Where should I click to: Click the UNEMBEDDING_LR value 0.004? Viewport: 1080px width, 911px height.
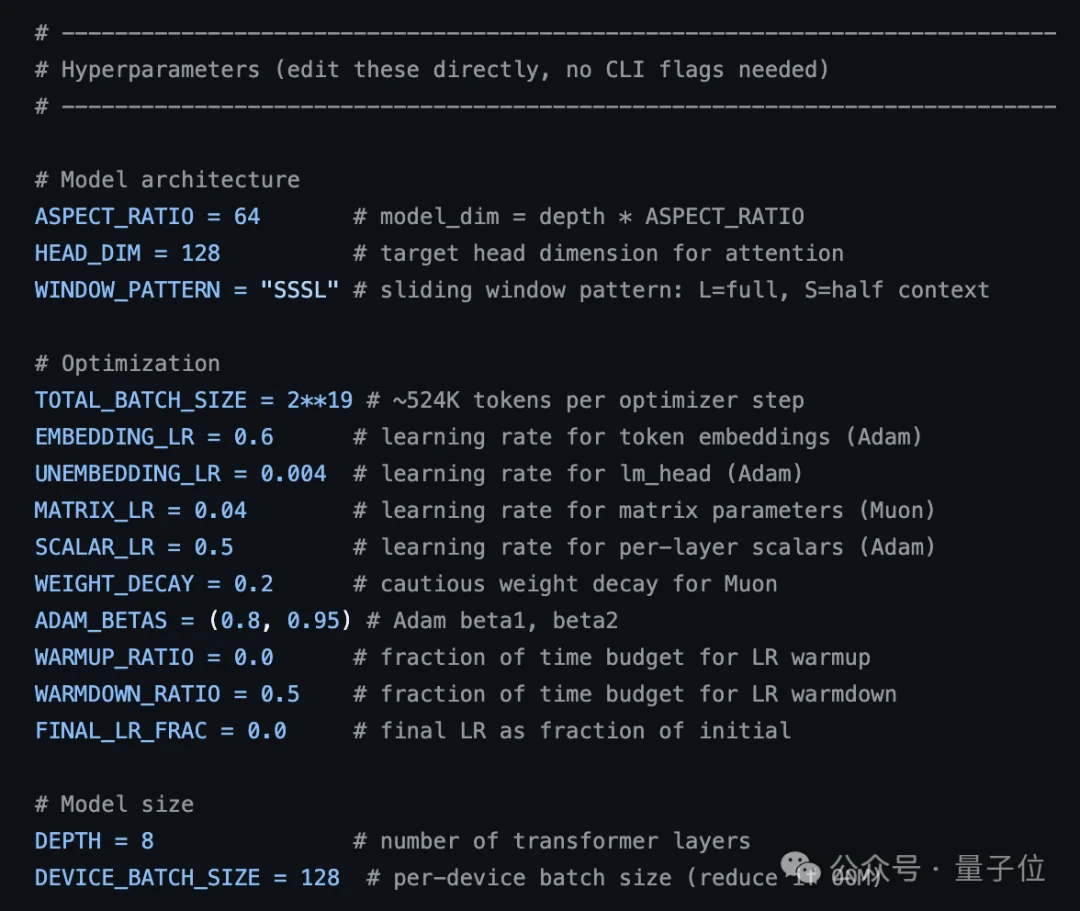coord(293,474)
